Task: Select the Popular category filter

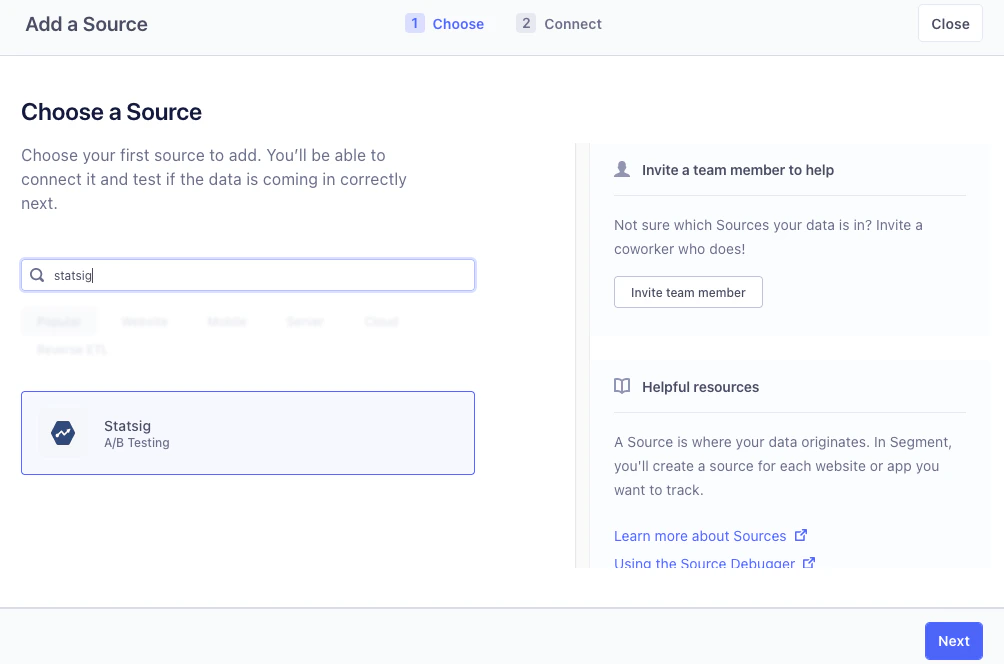Action: (58, 321)
